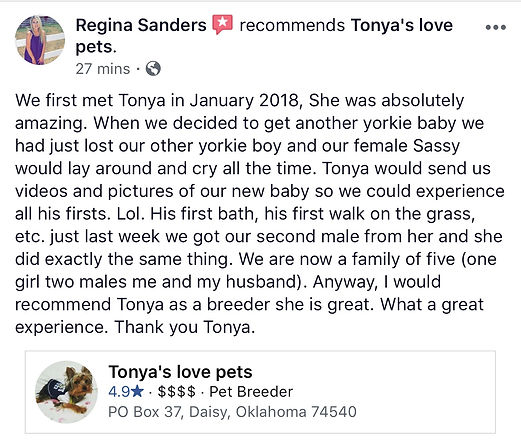
Task: Click the Pet Breeder category label
Action: [251, 392]
